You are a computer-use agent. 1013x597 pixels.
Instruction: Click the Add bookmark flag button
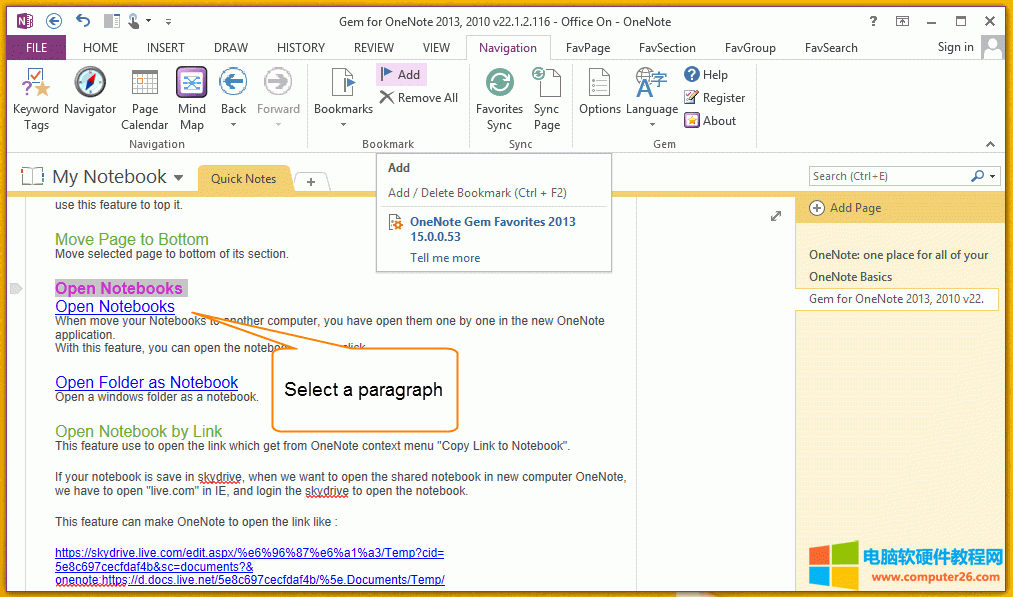pyautogui.click(x=401, y=74)
